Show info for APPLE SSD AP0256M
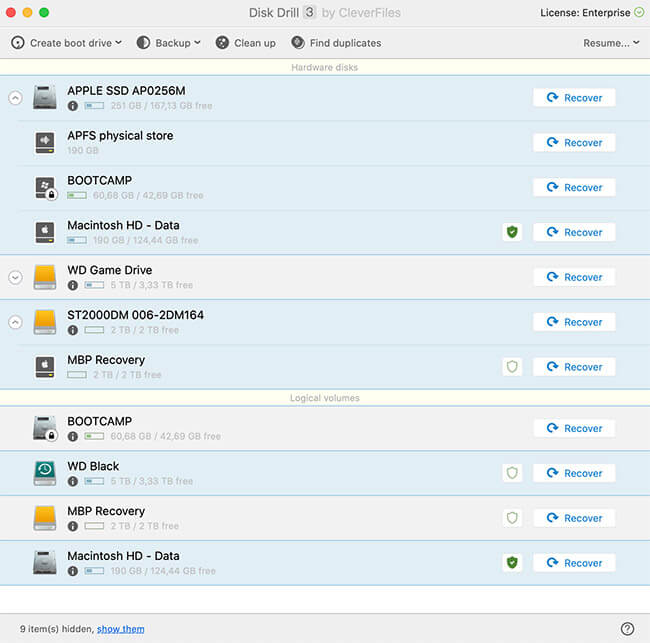This screenshot has width=650, height=643. point(73,106)
